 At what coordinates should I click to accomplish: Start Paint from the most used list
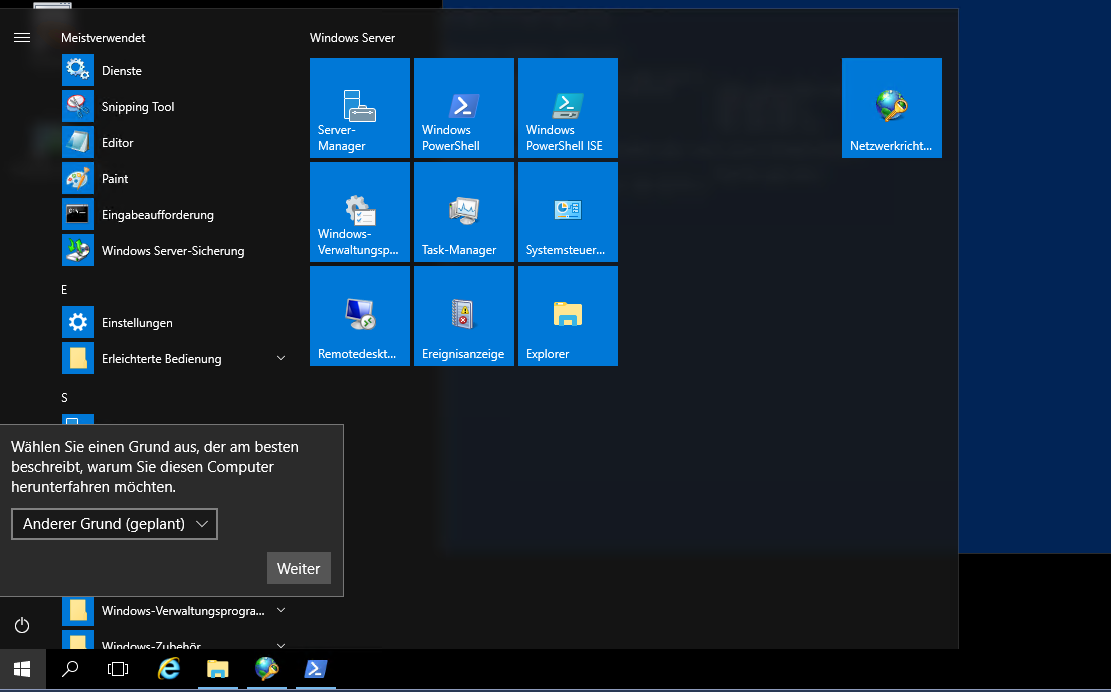(x=174, y=178)
